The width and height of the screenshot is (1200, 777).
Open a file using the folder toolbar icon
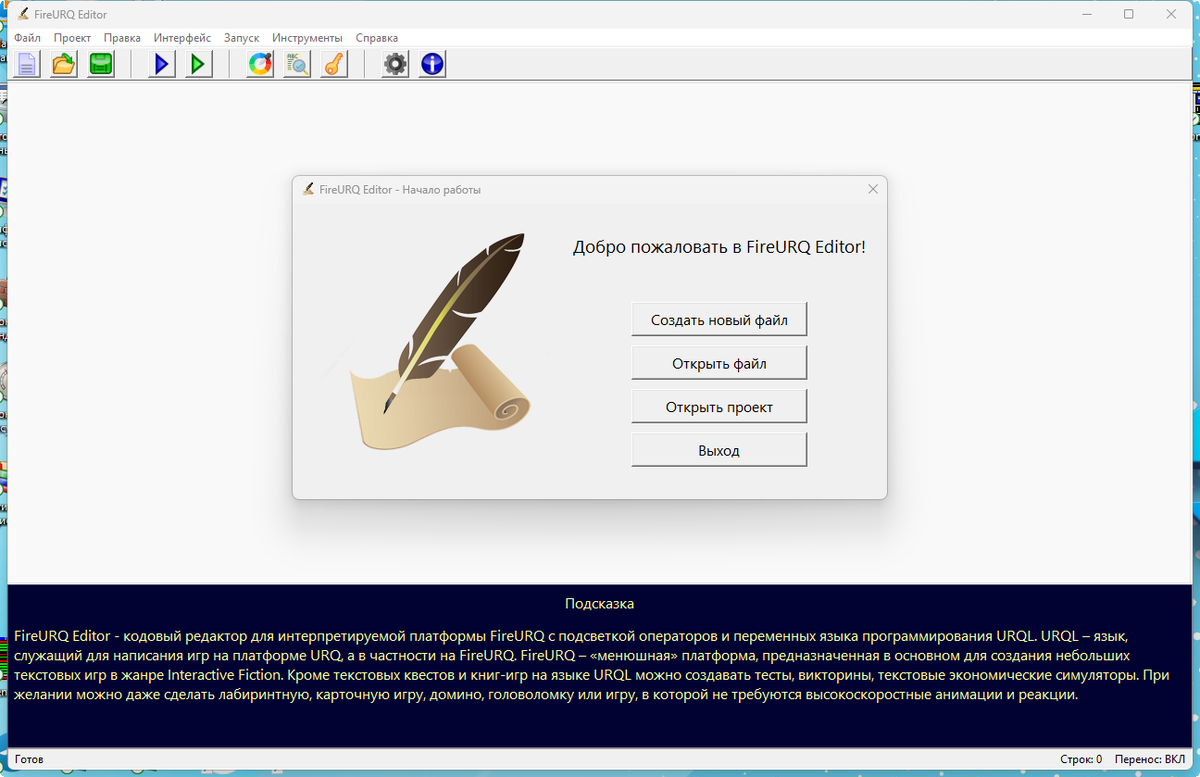tap(62, 63)
